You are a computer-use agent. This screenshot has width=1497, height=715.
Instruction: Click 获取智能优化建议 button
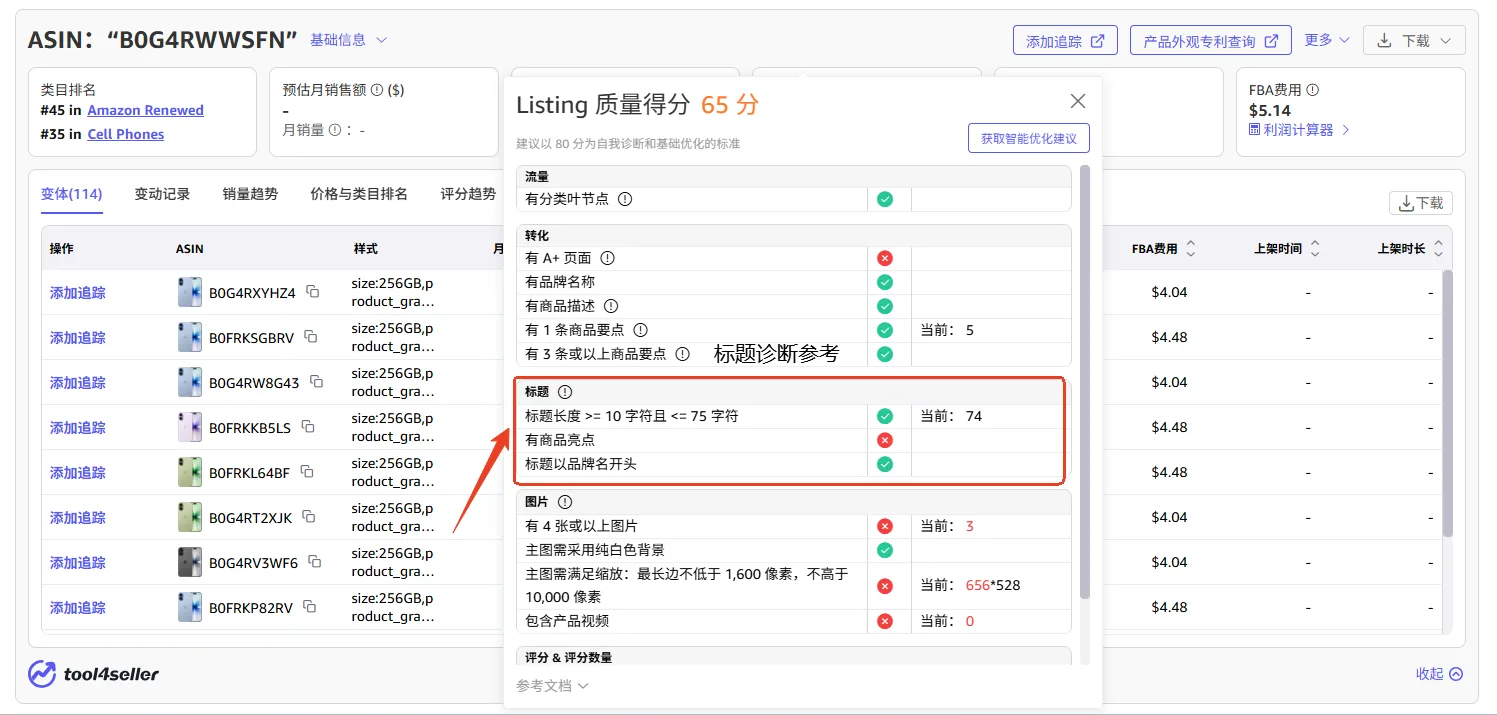1028,139
